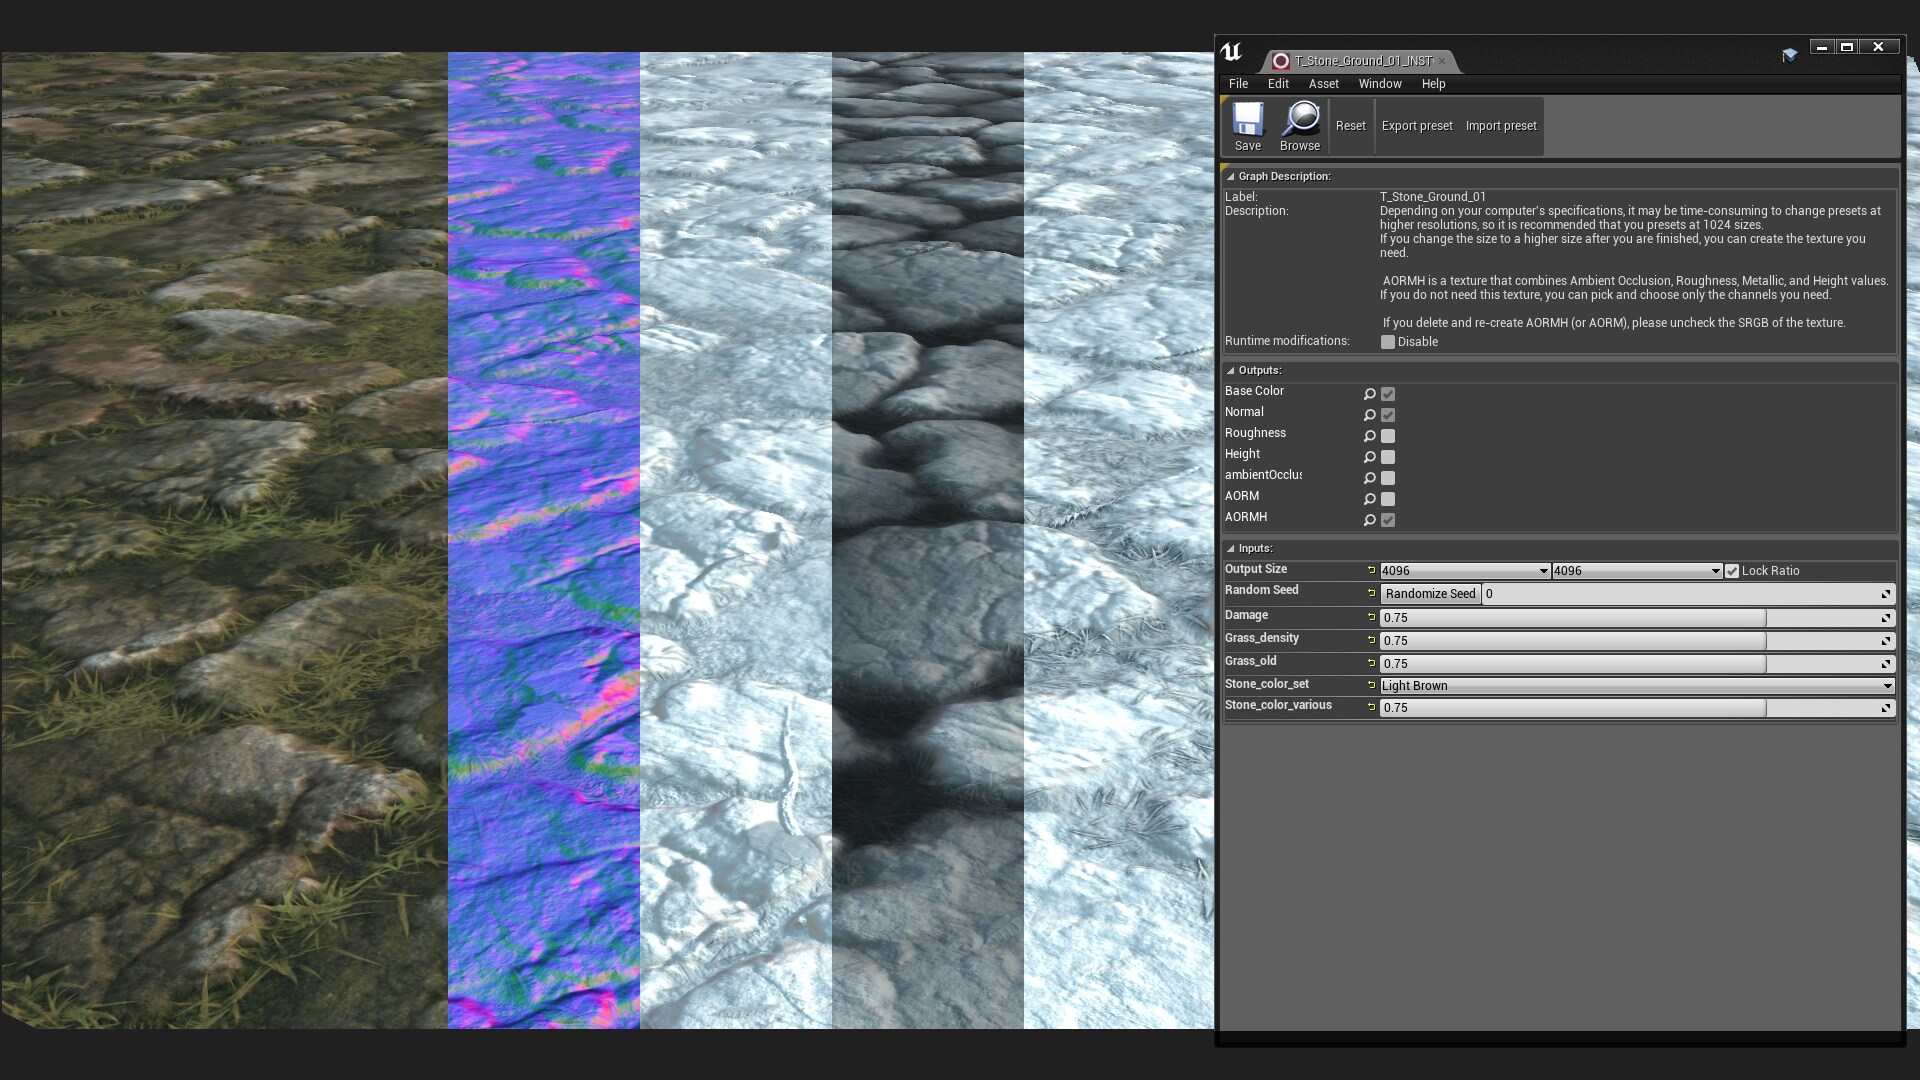Image resolution: width=1920 pixels, height=1080 pixels.
Task: Open Stone_color_set Light Brown dropdown
Action: tap(1636, 686)
